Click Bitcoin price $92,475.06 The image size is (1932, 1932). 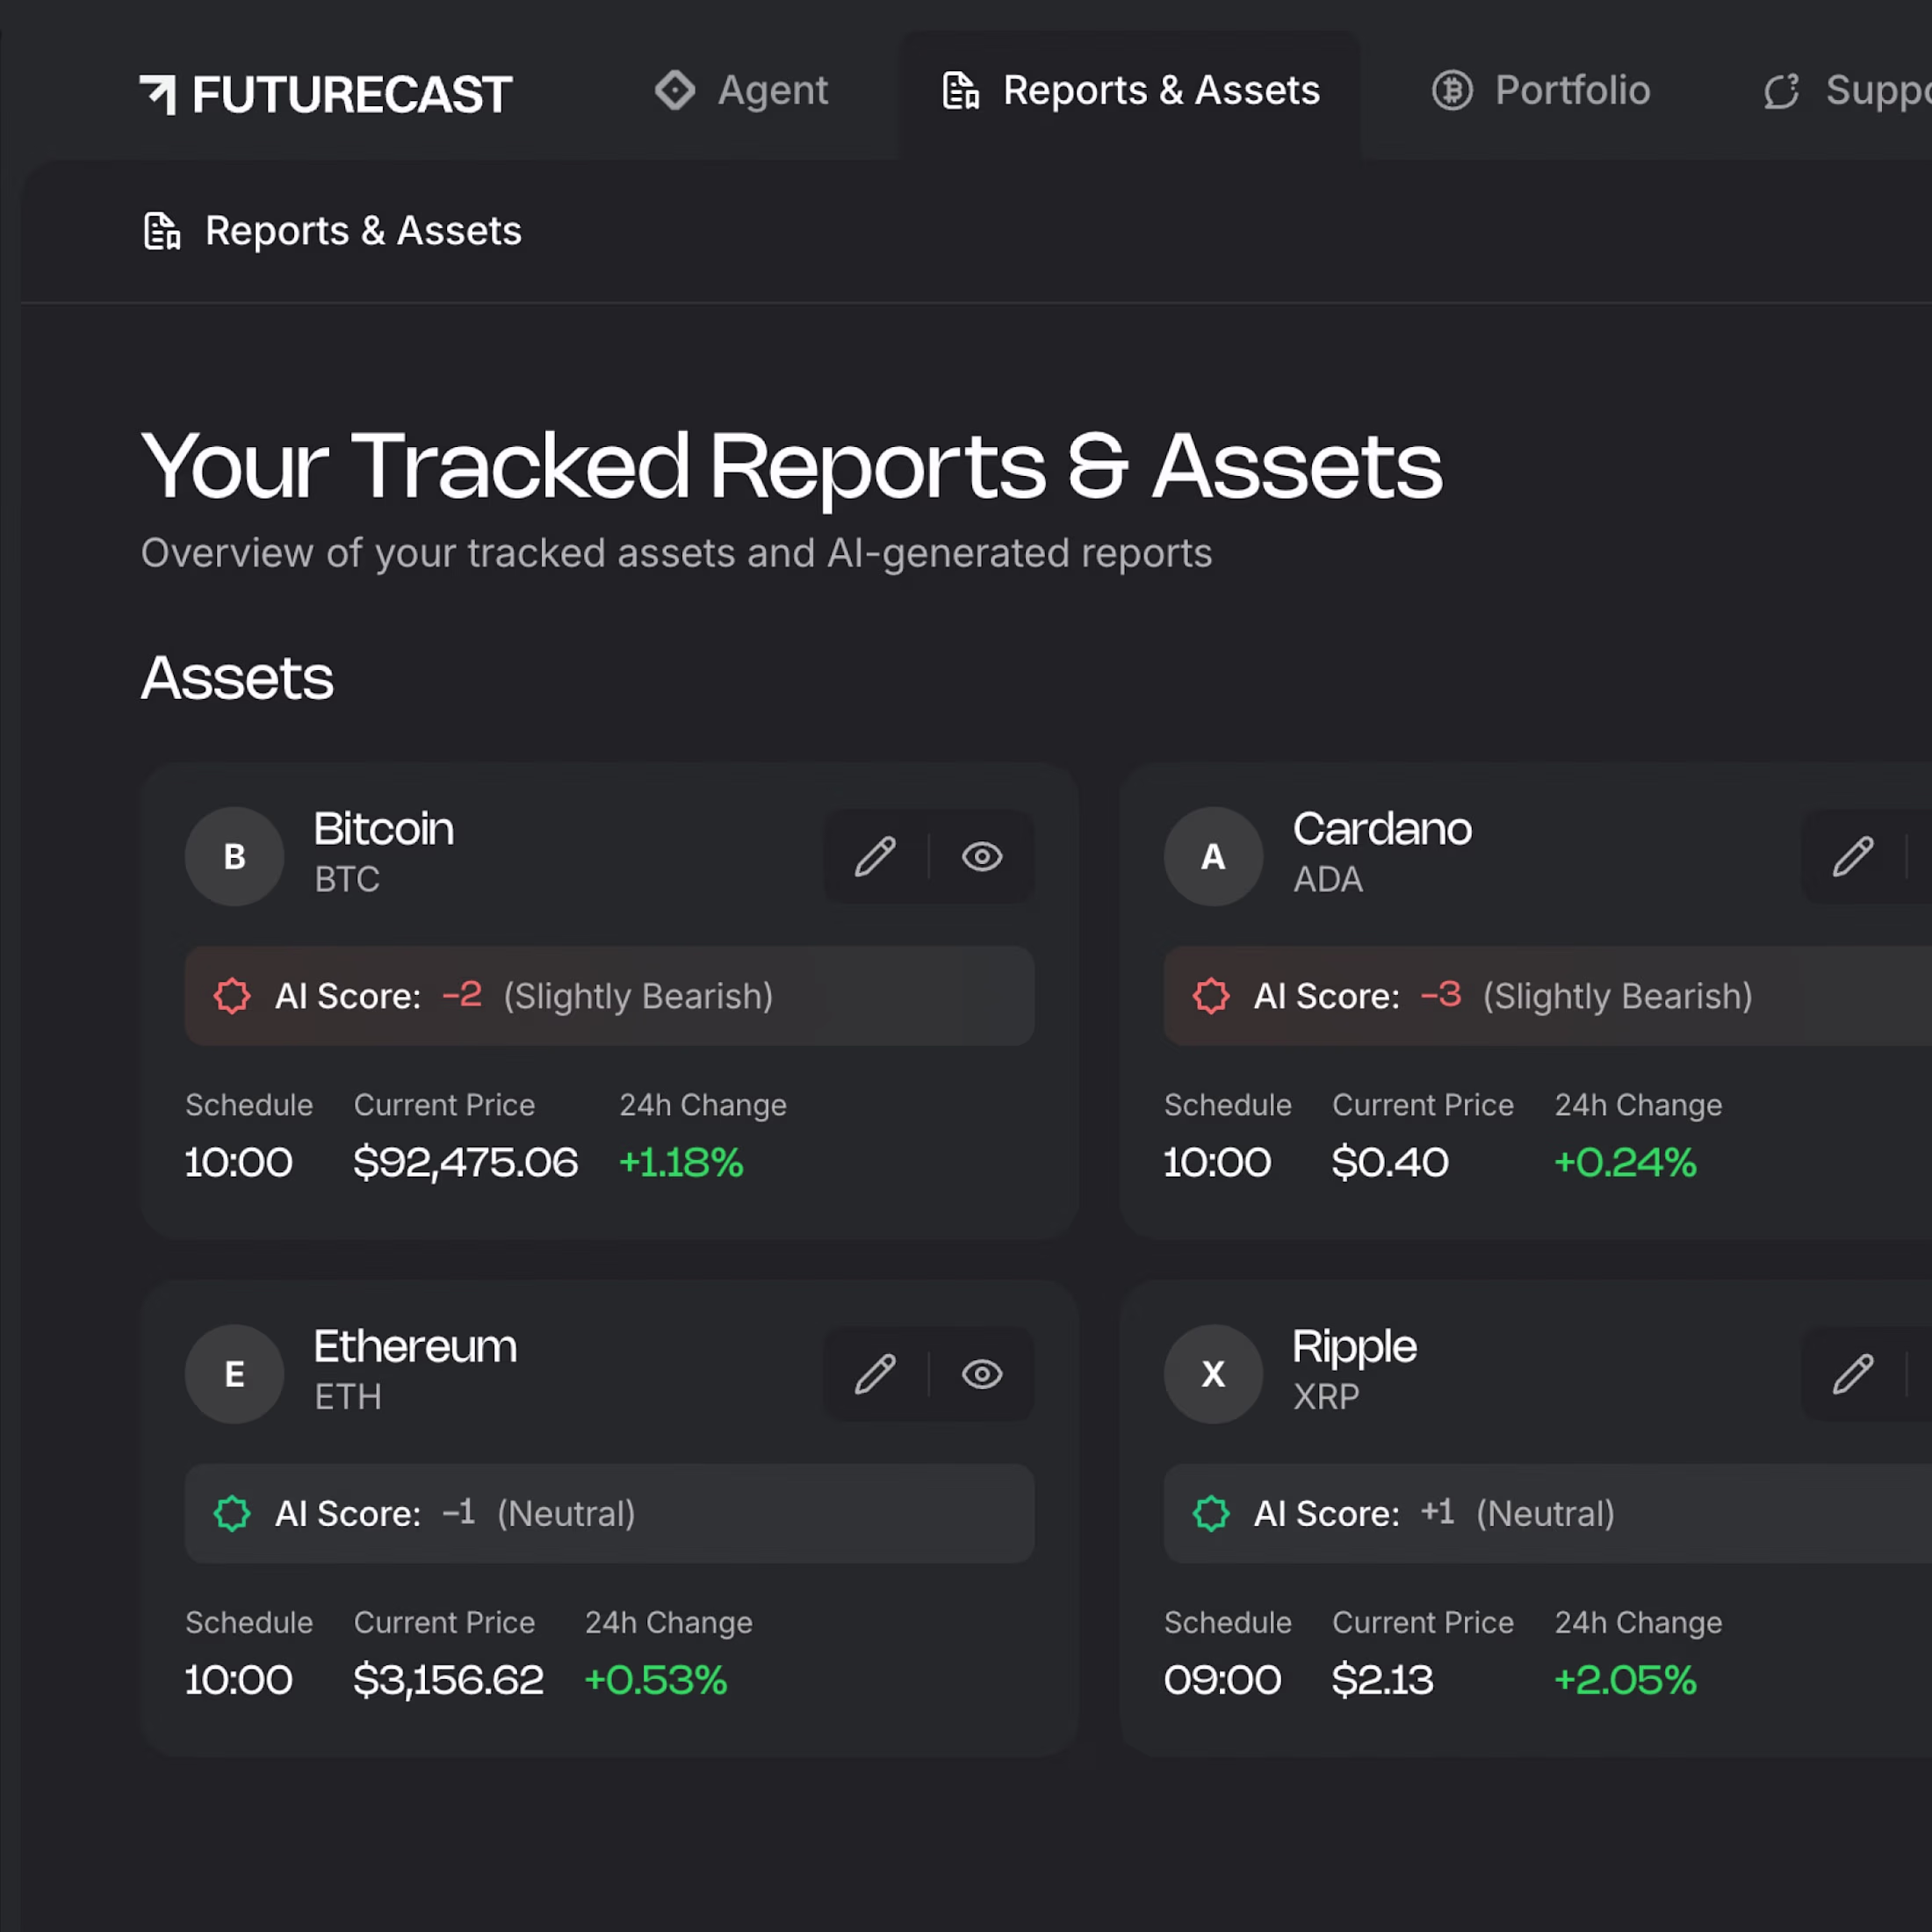point(465,1162)
